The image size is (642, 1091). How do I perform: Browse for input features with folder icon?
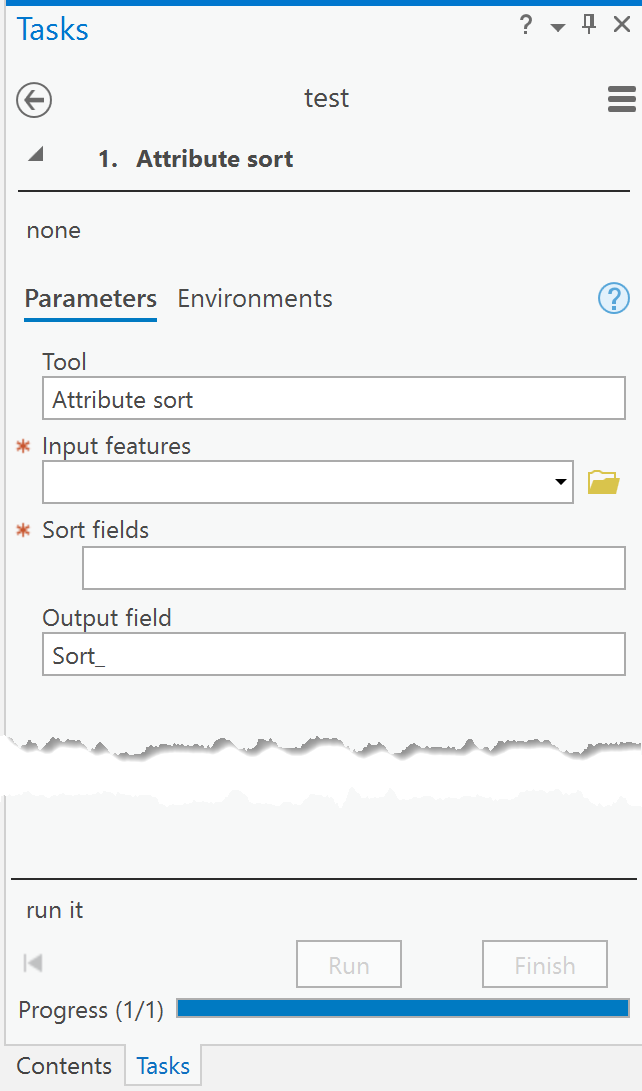click(603, 482)
